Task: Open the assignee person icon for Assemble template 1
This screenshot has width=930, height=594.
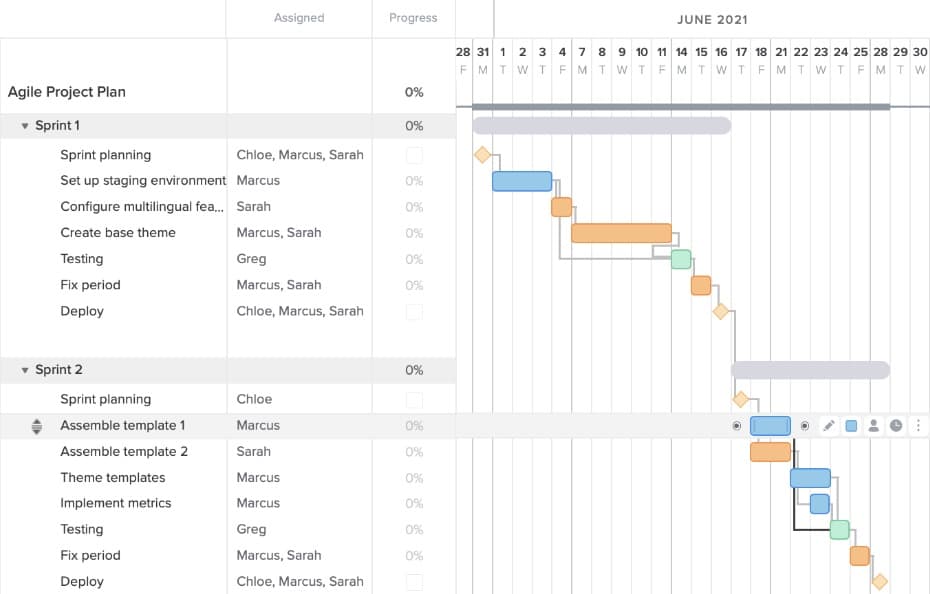Action: [x=874, y=425]
